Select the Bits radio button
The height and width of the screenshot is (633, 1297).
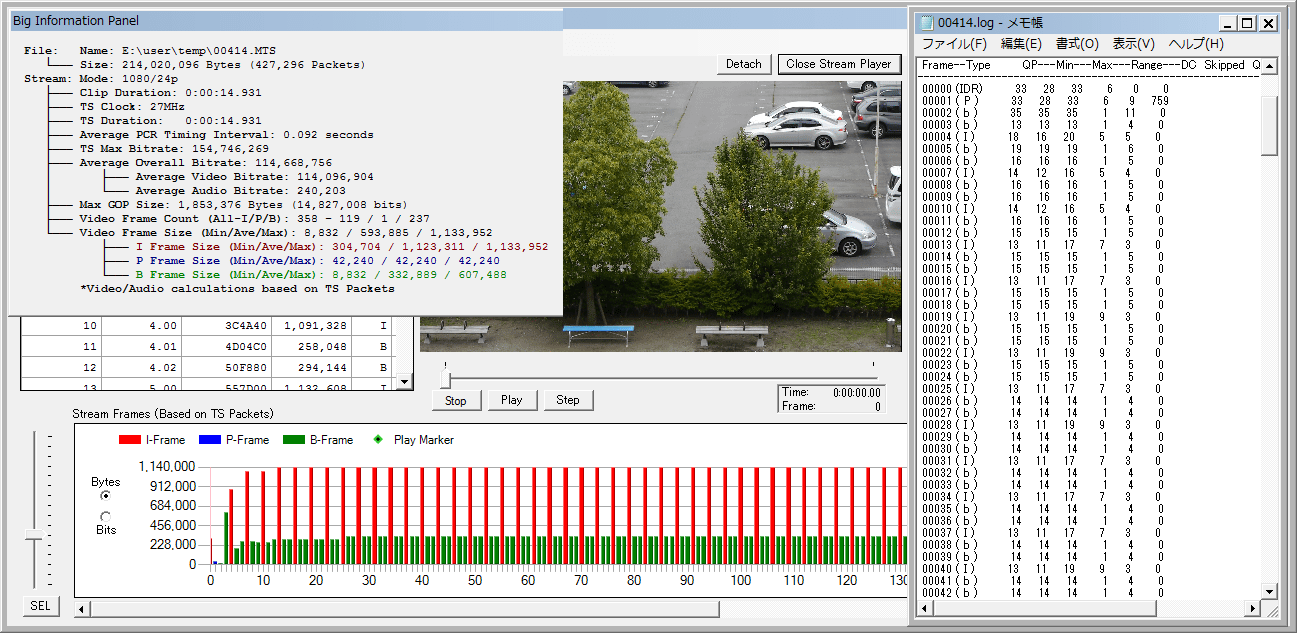pos(106,516)
